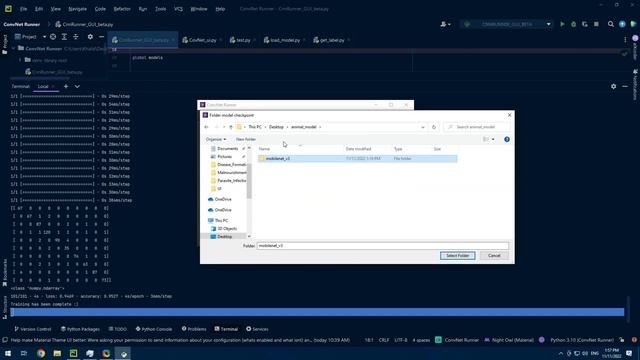Stop the running process square icon

pyautogui.click(x=596, y=24)
